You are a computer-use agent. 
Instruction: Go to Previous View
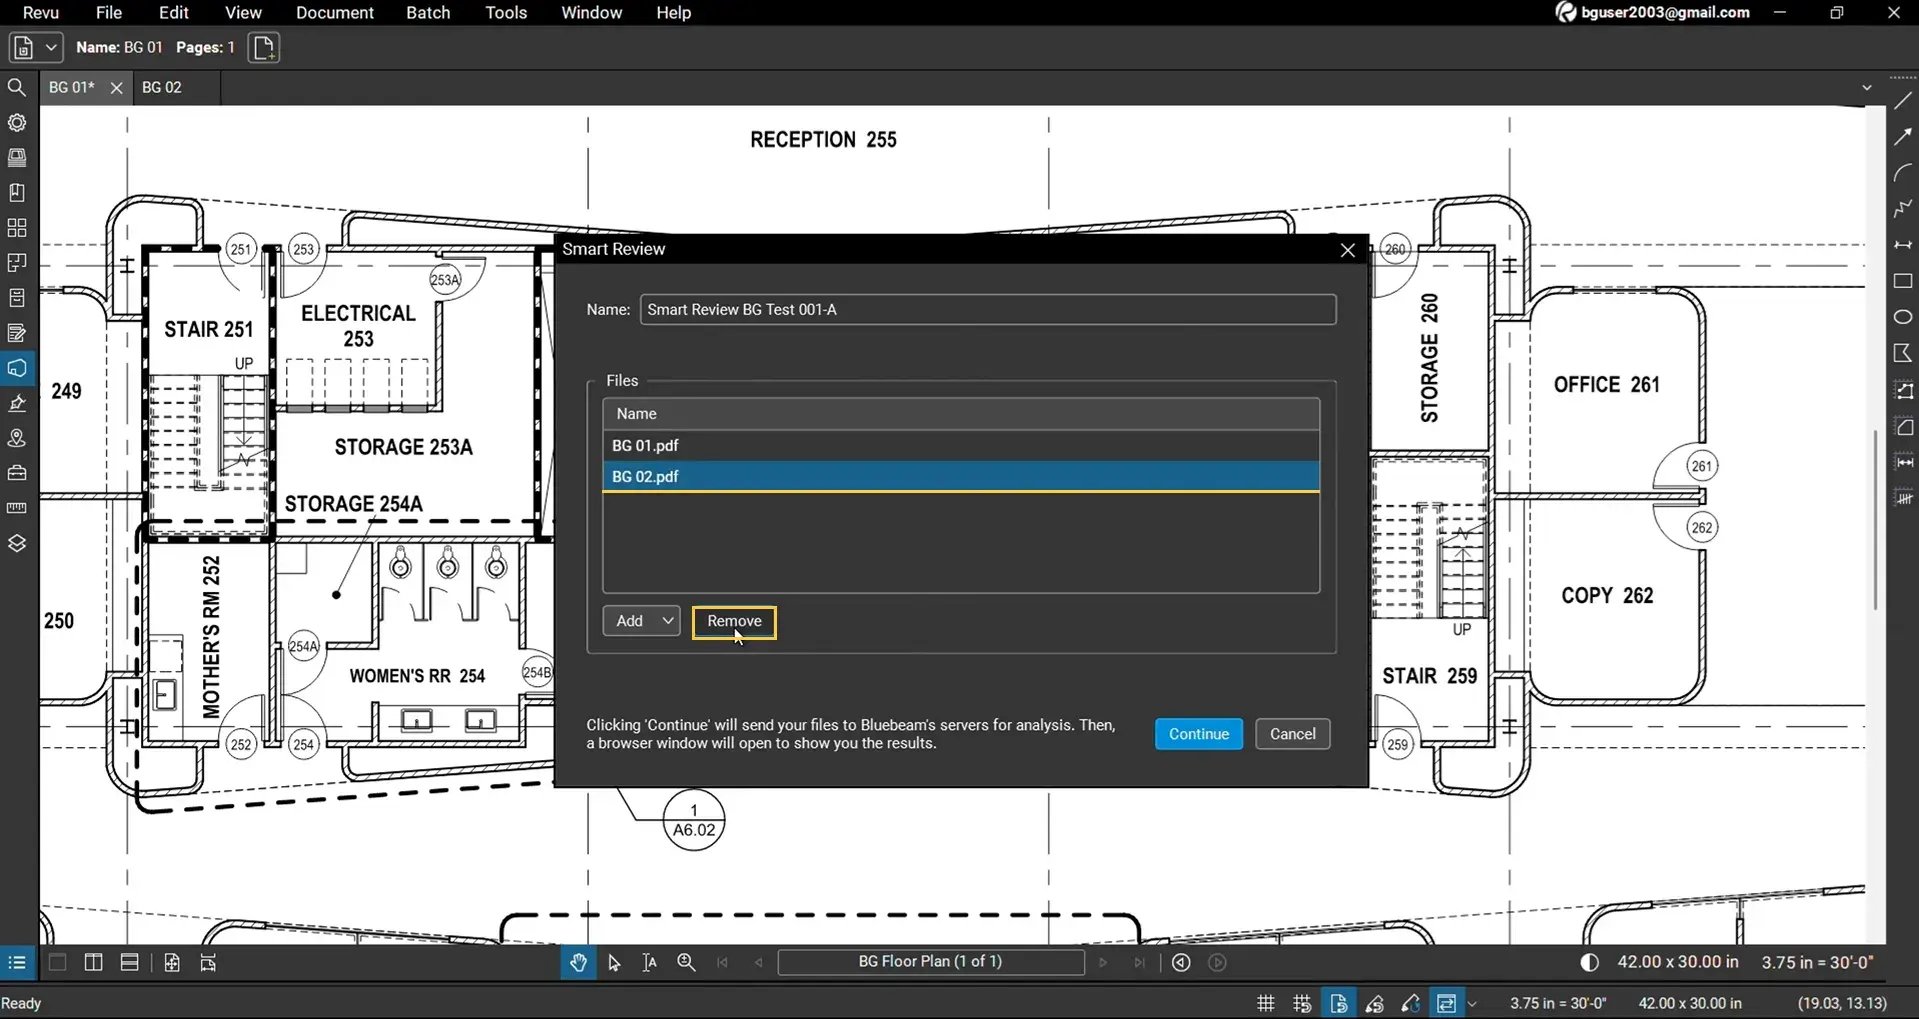click(x=1181, y=962)
